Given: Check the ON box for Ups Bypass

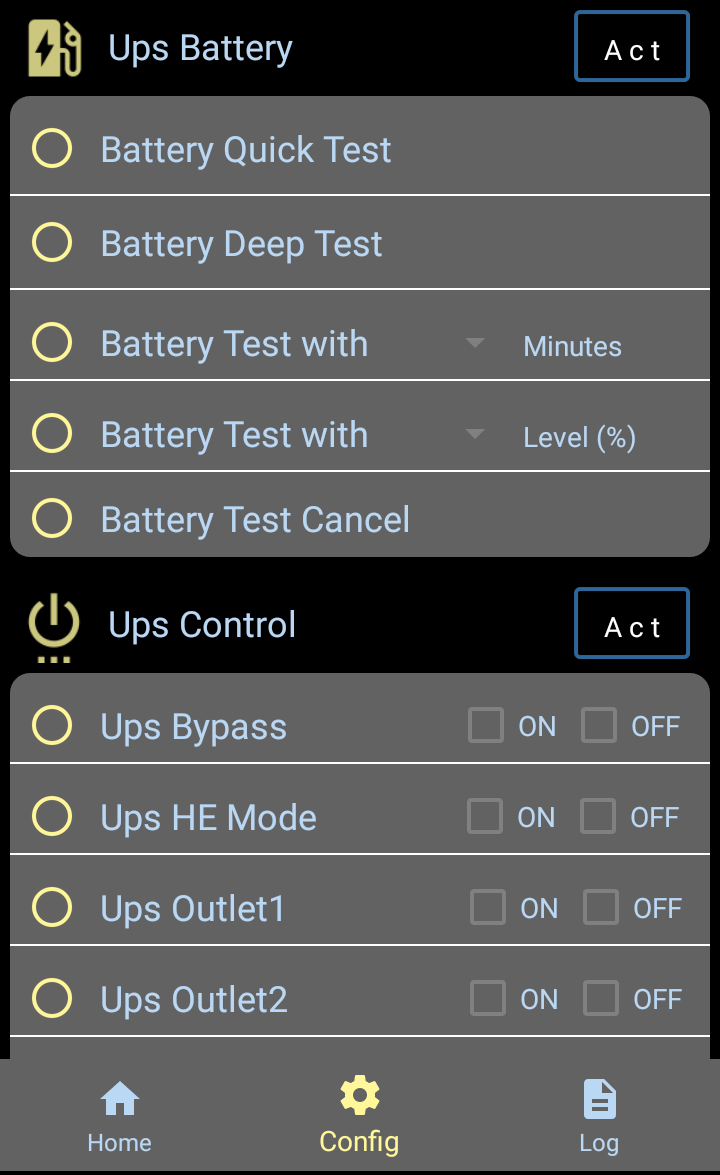Looking at the screenshot, I should (486, 726).
